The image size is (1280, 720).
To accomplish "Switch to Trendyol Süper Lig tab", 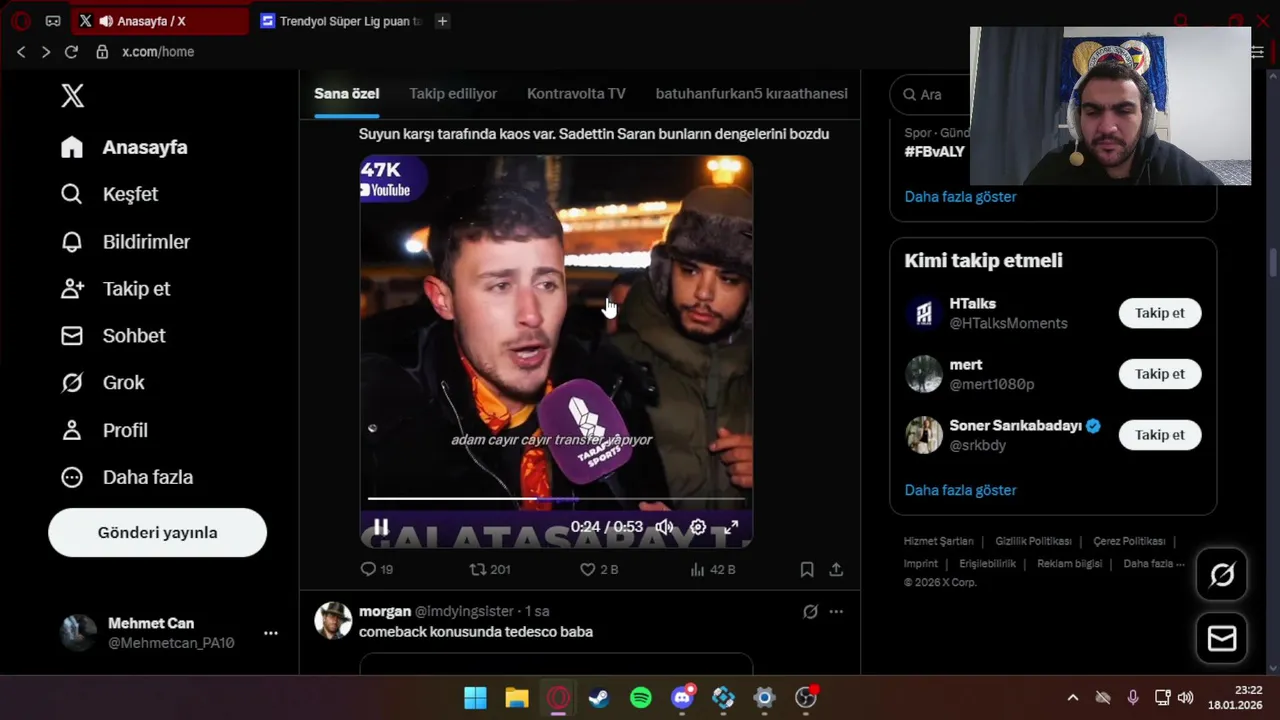I will pos(341,21).
